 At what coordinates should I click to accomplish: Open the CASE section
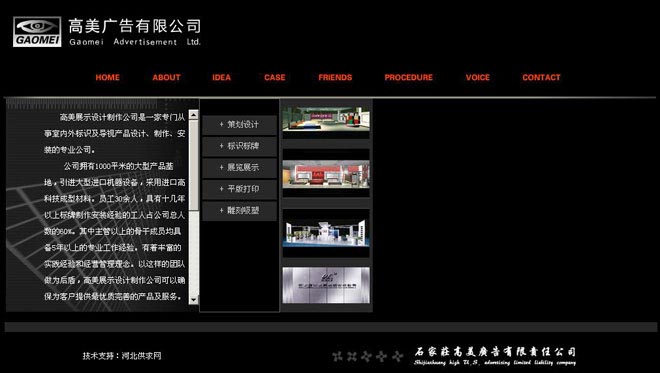coord(275,77)
